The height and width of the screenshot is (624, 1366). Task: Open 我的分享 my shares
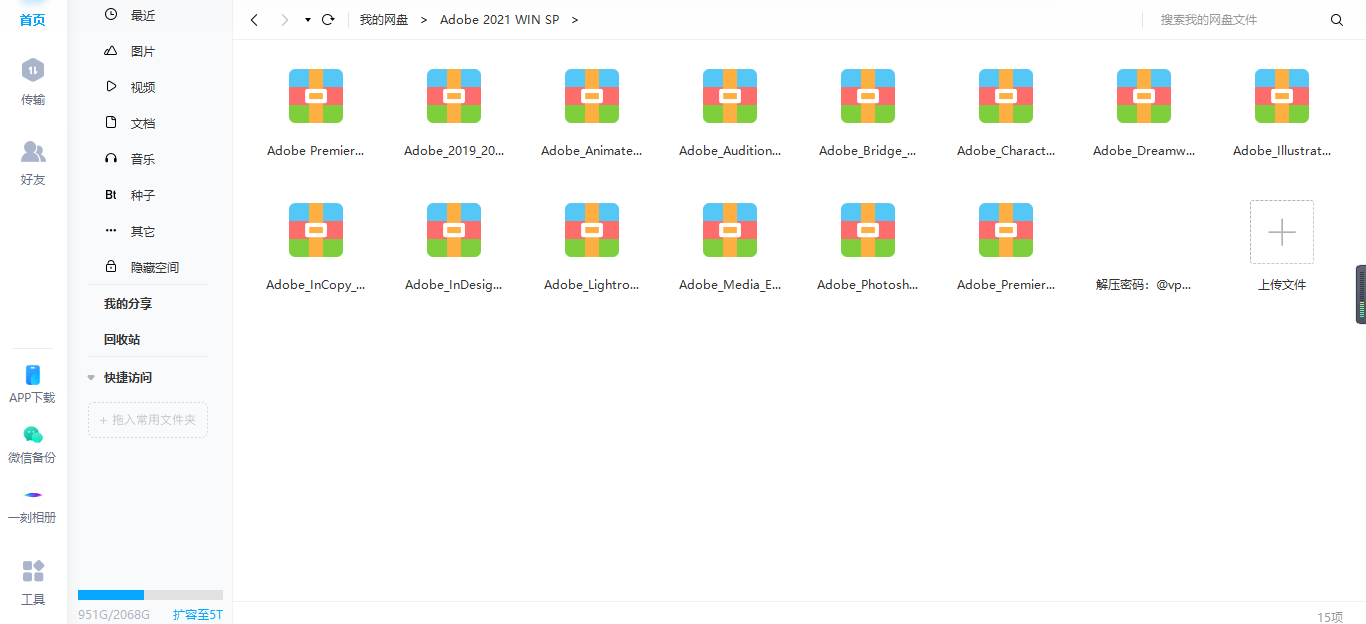point(128,303)
